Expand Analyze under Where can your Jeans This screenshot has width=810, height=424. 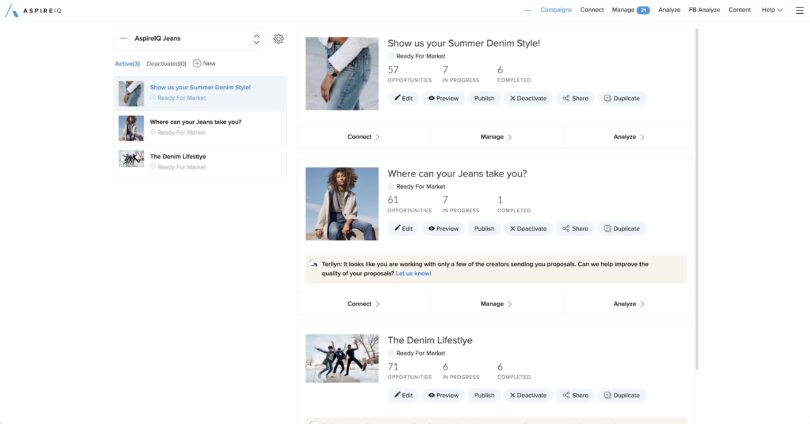point(628,304)
